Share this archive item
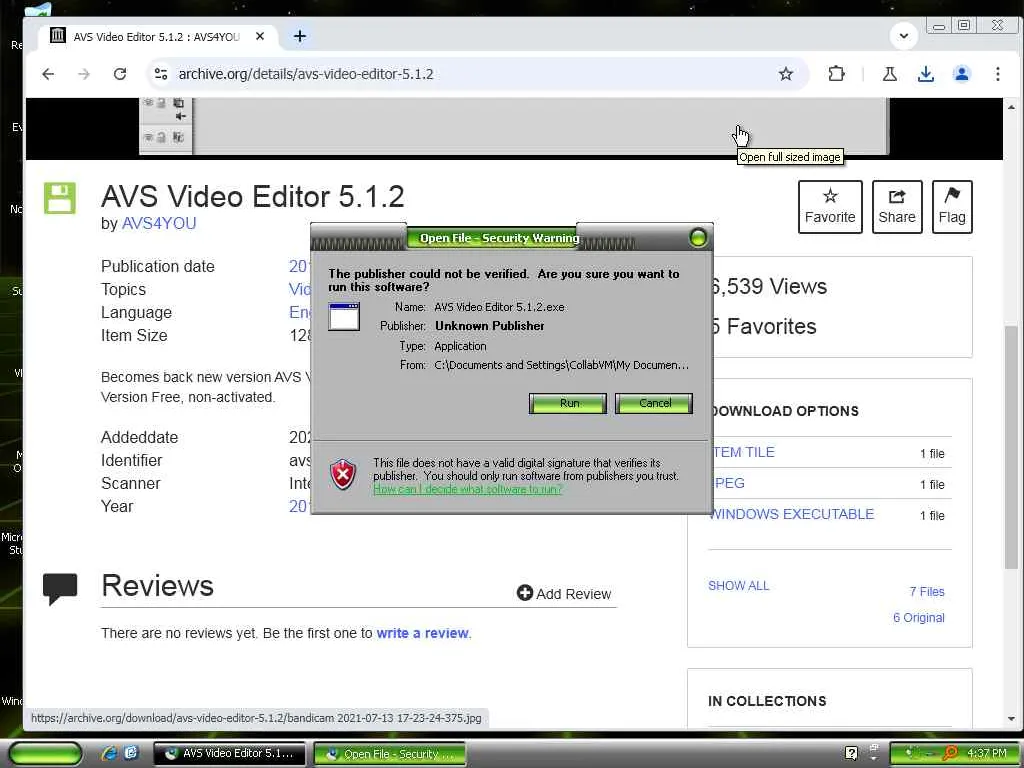This screenshot has height=768, width=1024. (x=897, y=206)
